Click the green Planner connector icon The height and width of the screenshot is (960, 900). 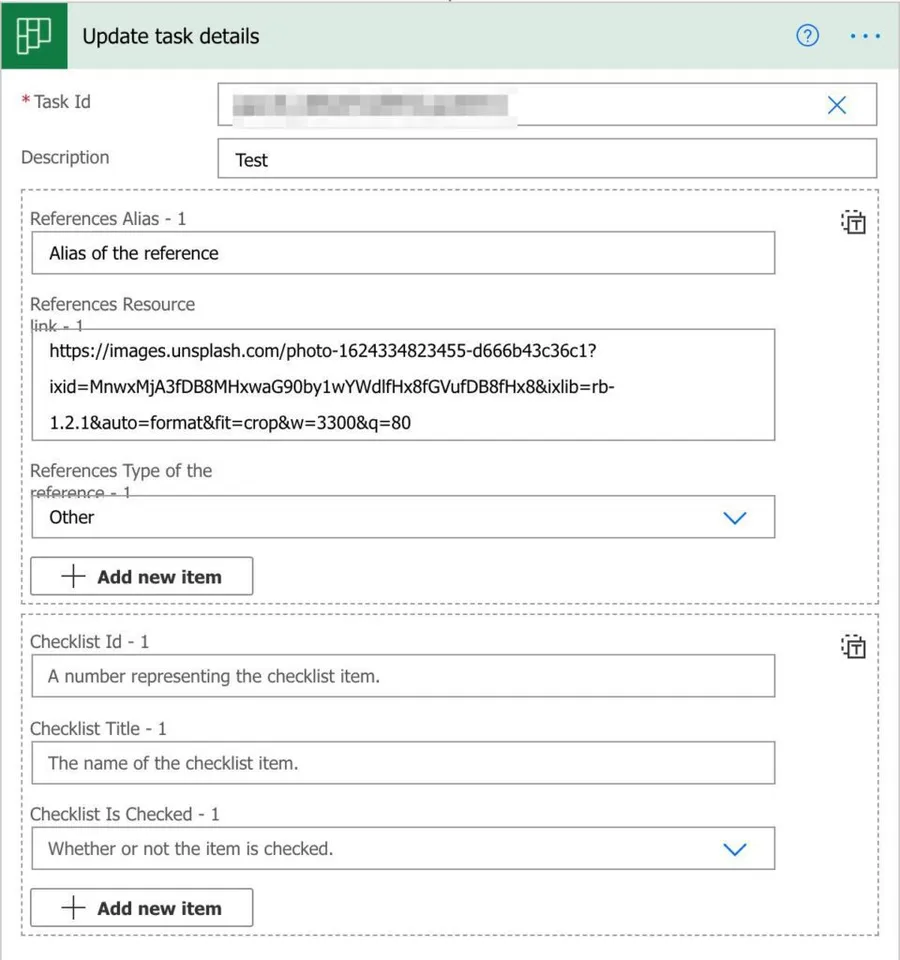pos(33,37)
